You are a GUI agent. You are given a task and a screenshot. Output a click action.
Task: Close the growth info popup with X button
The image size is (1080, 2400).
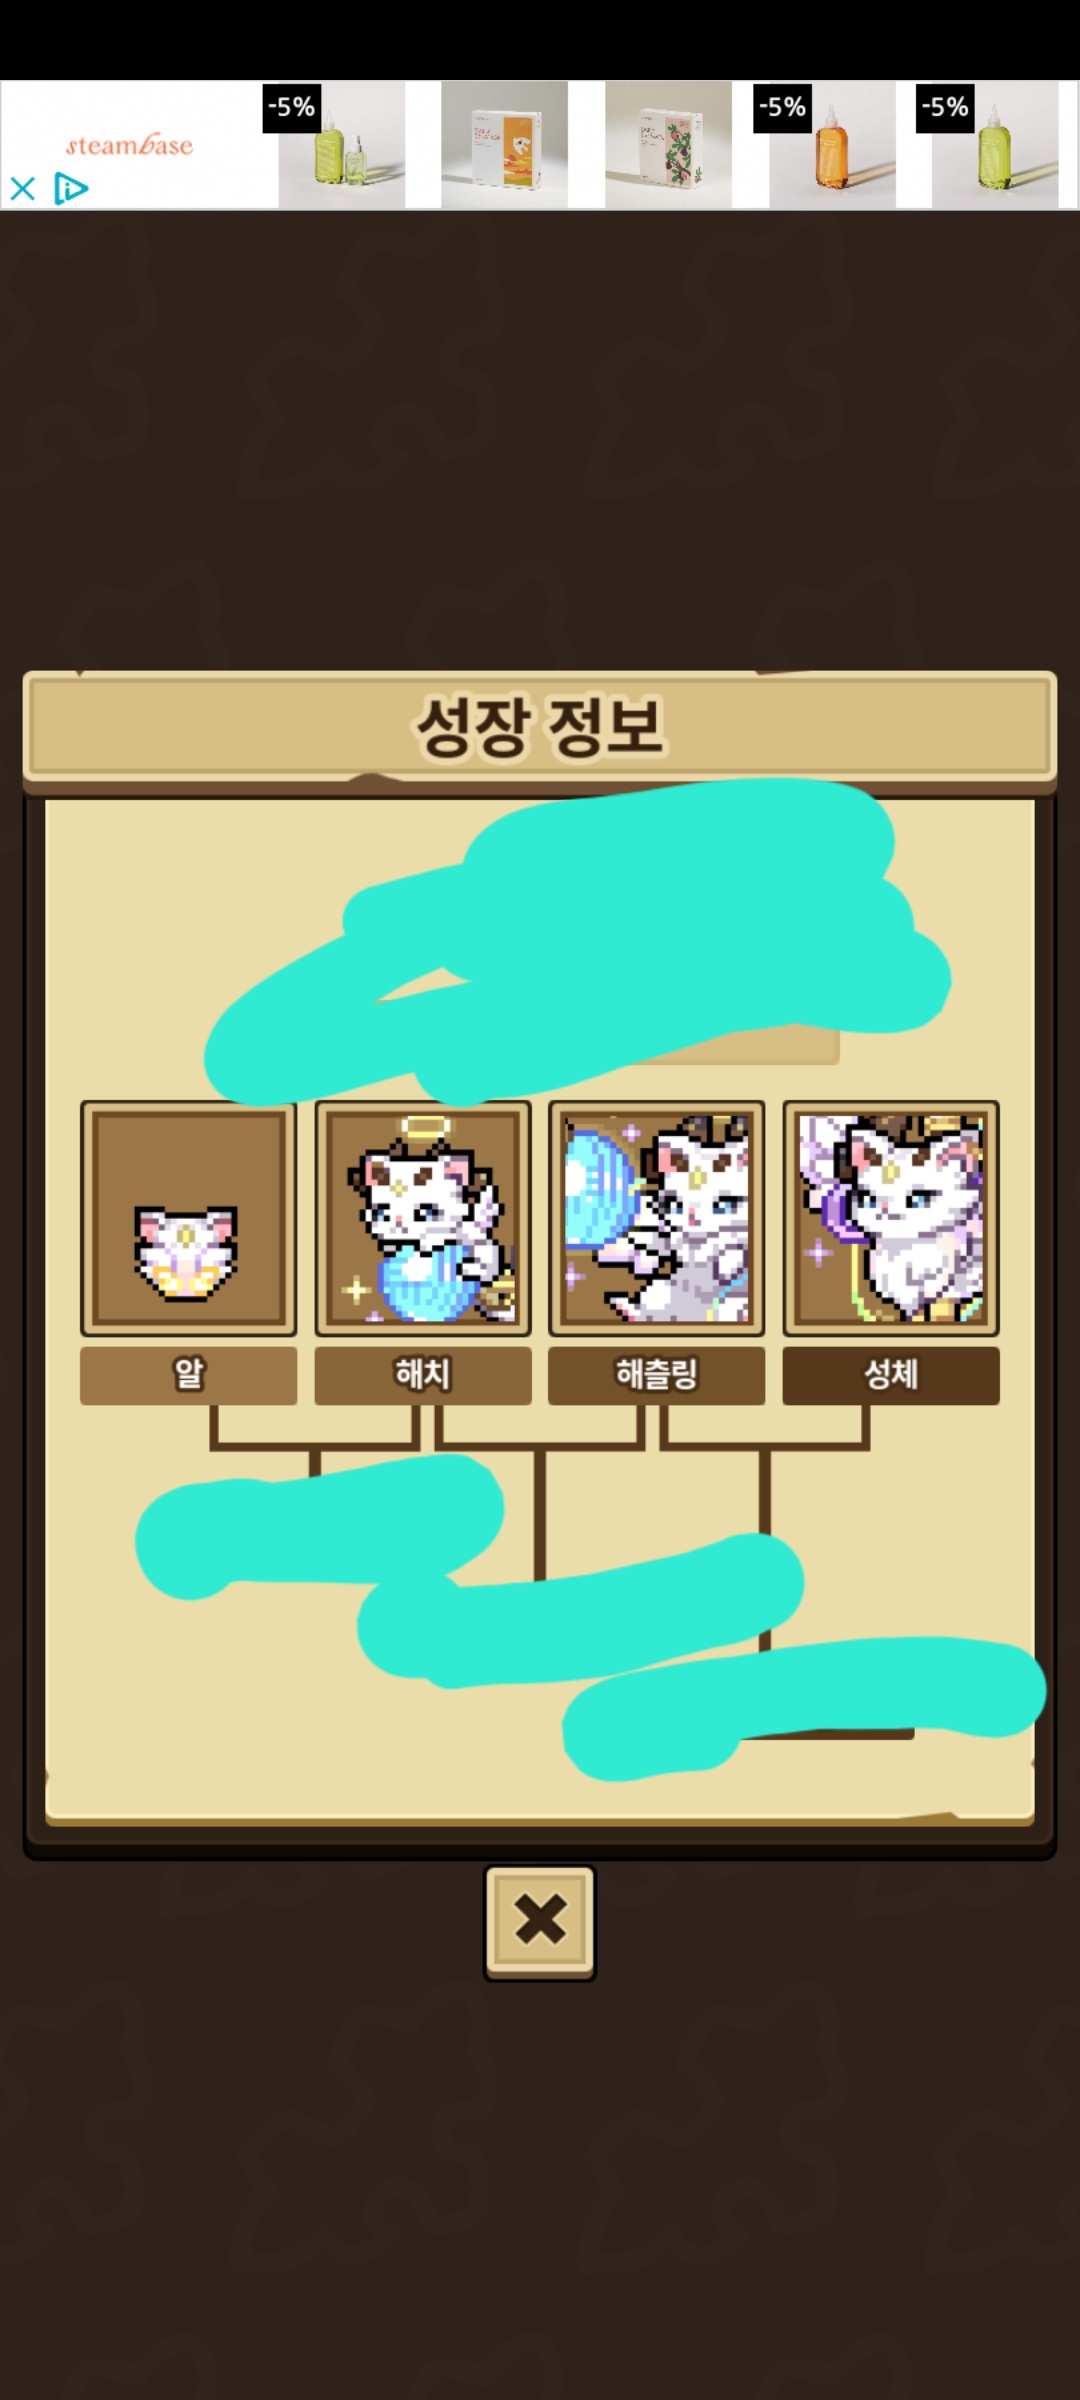540,1921
